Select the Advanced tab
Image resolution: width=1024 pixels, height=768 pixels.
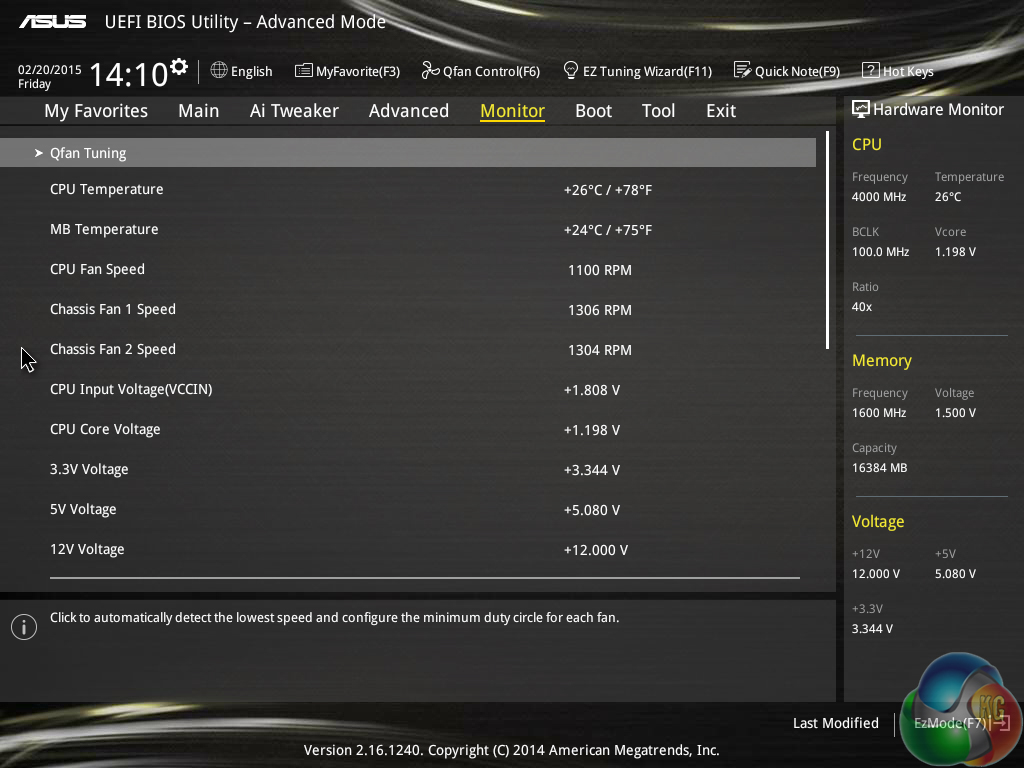tap(409, 111)
